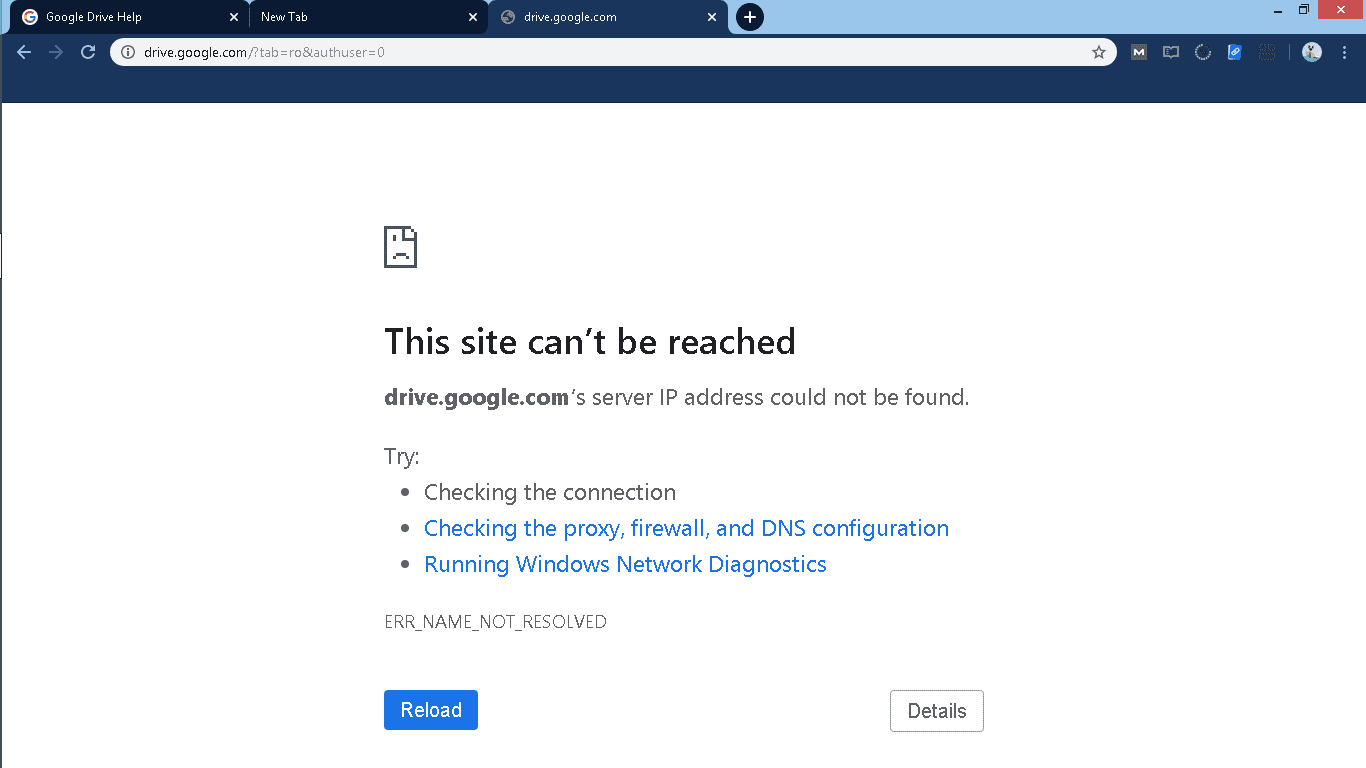Minimize the Chrome window
The width and height of the screenshot is (1366, 768).
tap(1278, 10)
